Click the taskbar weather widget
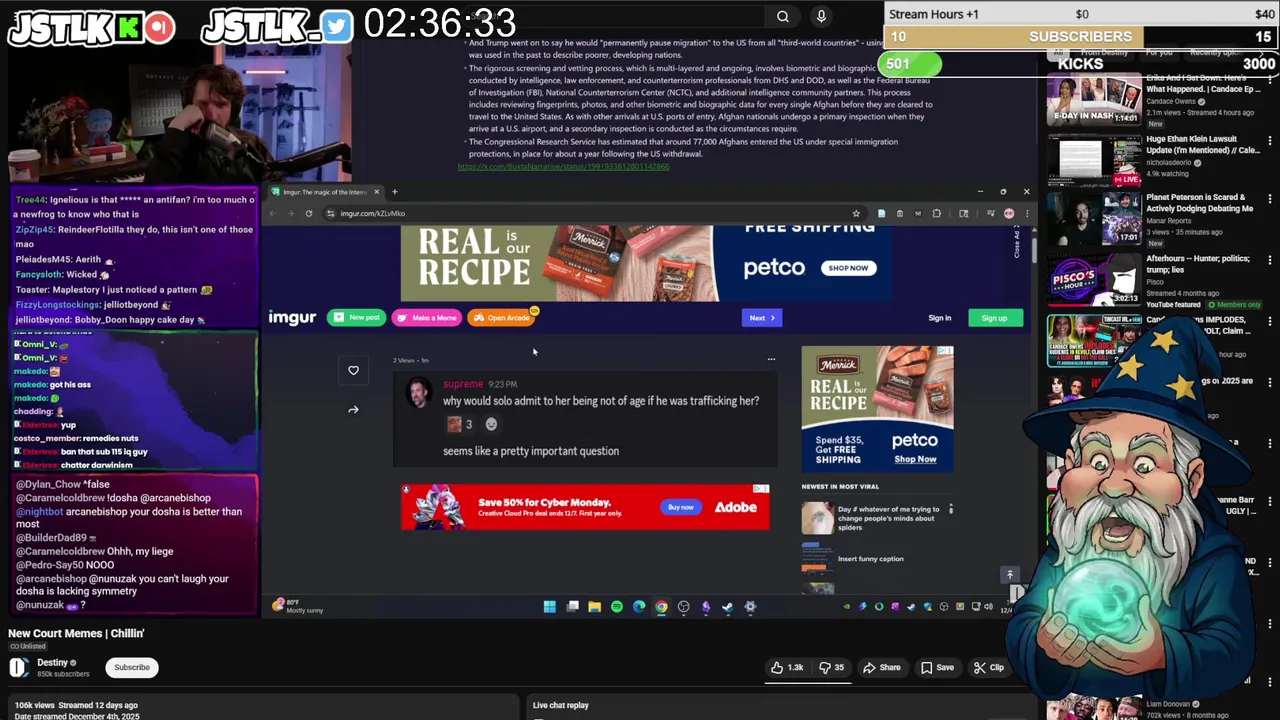 298,606
